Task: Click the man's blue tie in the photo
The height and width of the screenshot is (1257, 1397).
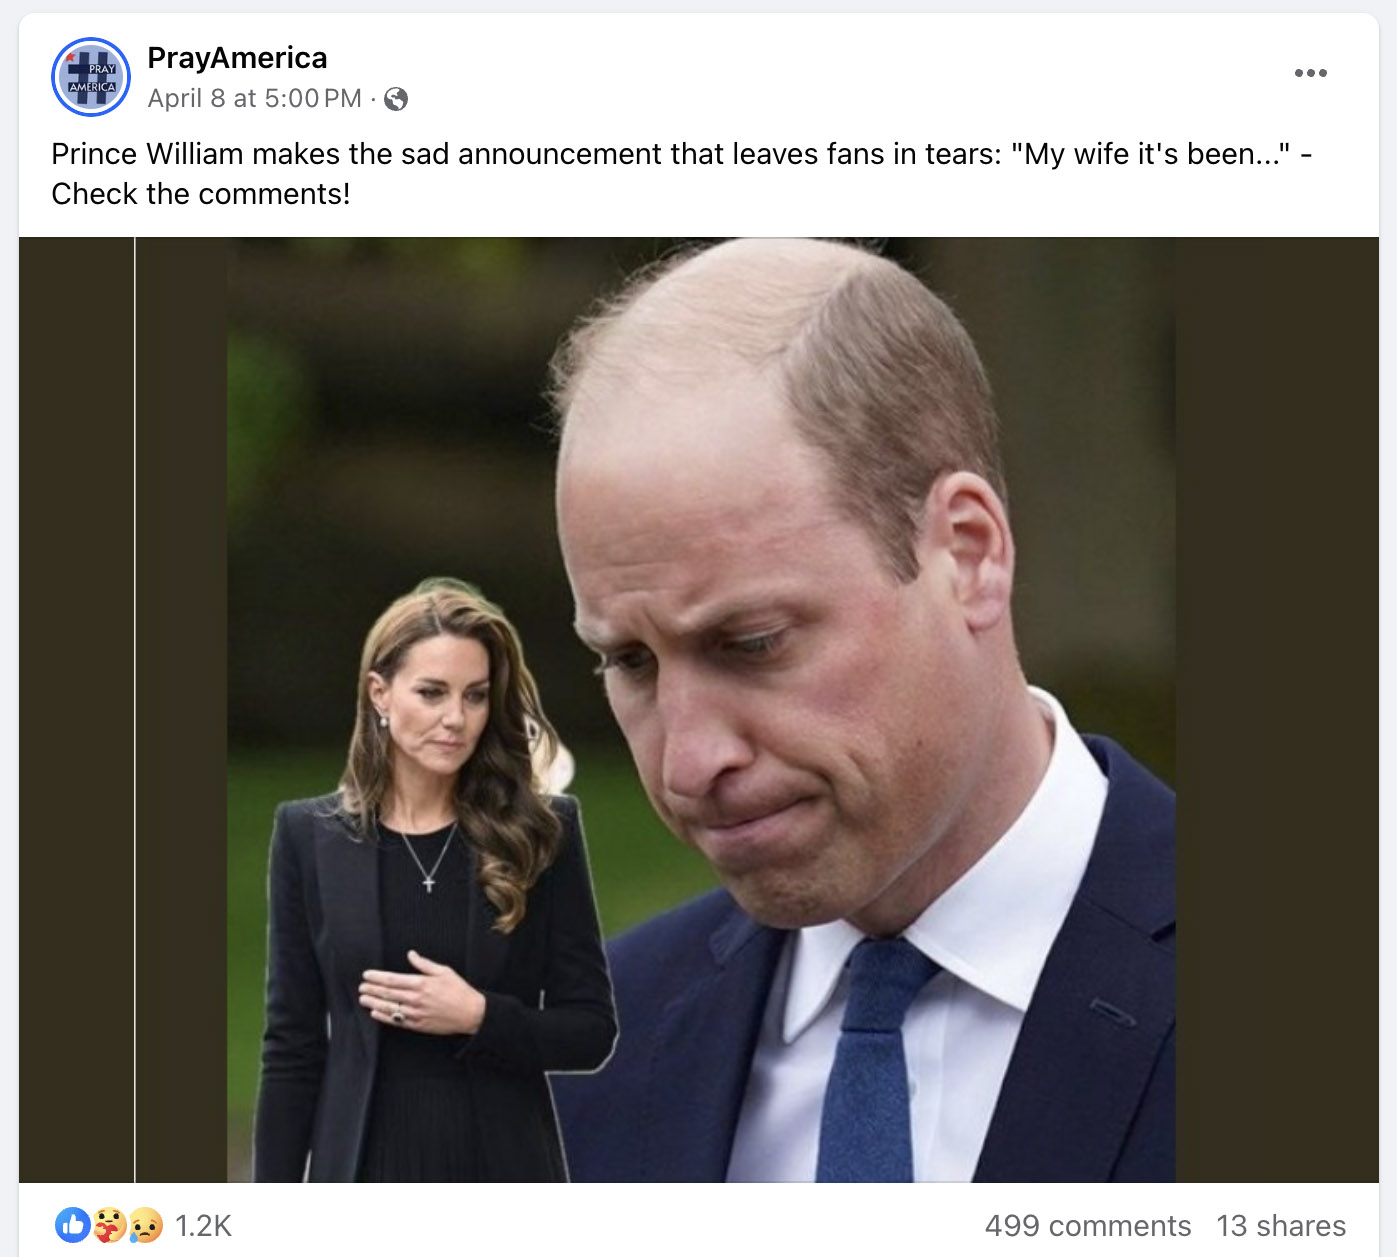Action: pyautogui.click(x=872, y=1060)
